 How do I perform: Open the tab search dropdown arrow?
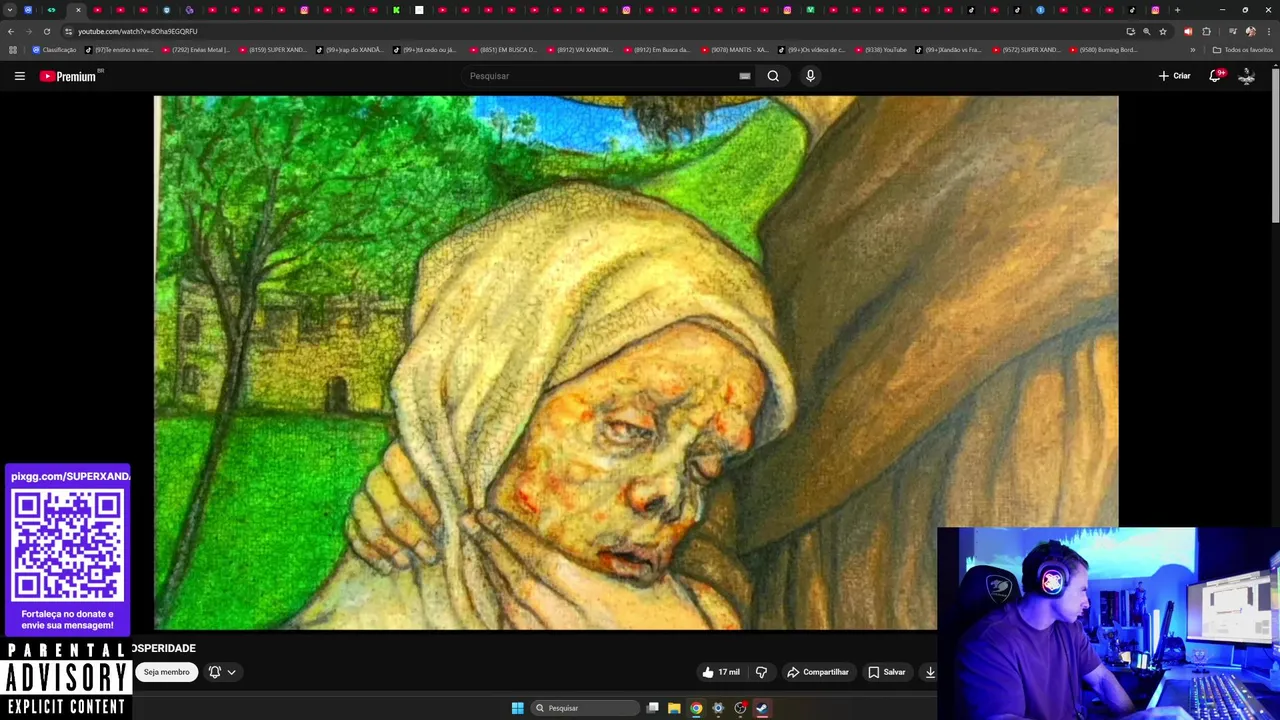[x=9, y=10]
